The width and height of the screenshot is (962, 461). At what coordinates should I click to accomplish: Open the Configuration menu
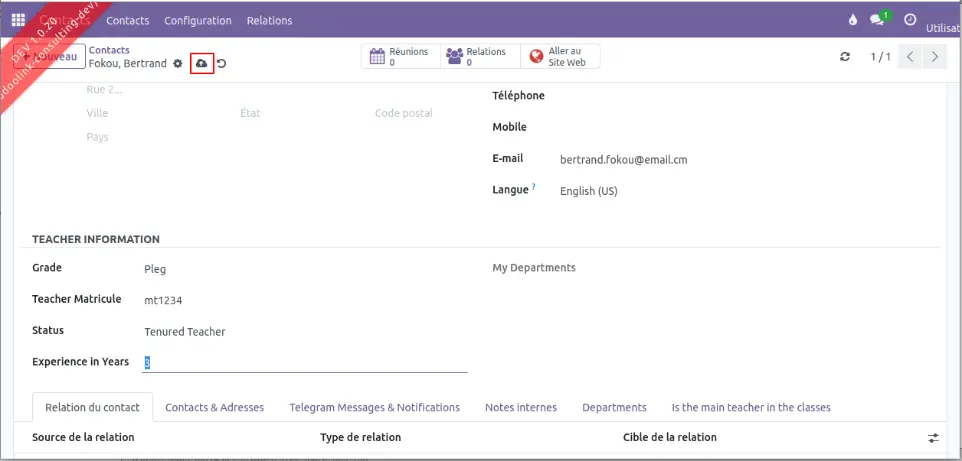[197, 20]
